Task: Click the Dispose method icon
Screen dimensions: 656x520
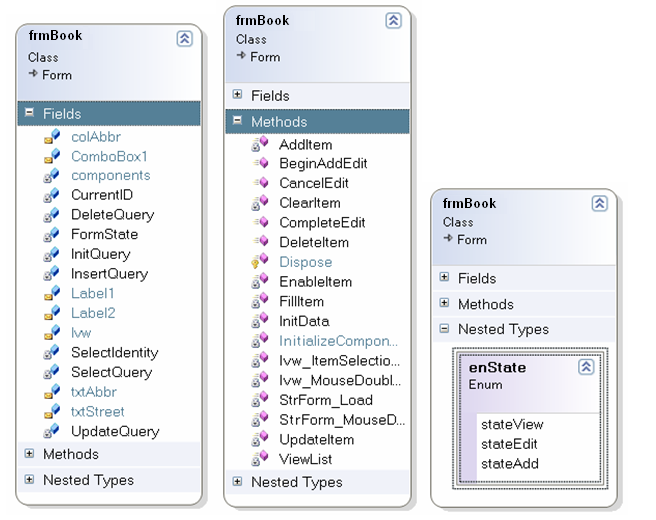Action: (x=260, y=262)
